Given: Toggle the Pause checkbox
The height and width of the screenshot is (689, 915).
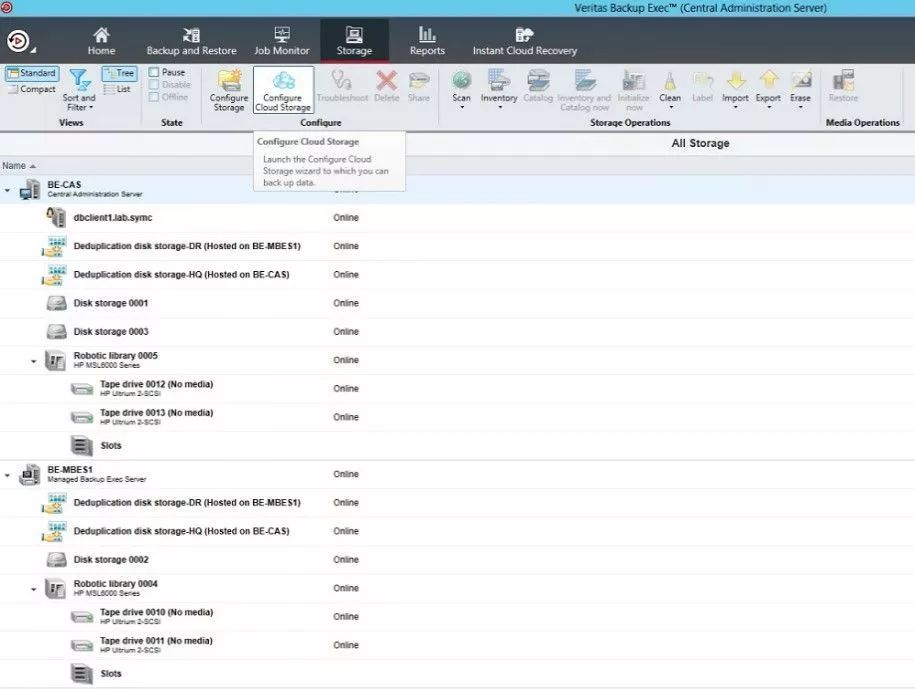Looking at the screenshot, I should tap(154, 72).
